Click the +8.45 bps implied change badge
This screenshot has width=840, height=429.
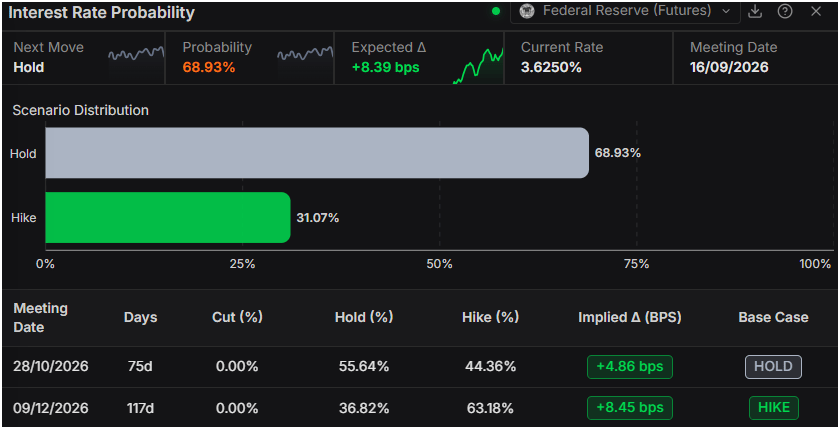click(629, 408)
